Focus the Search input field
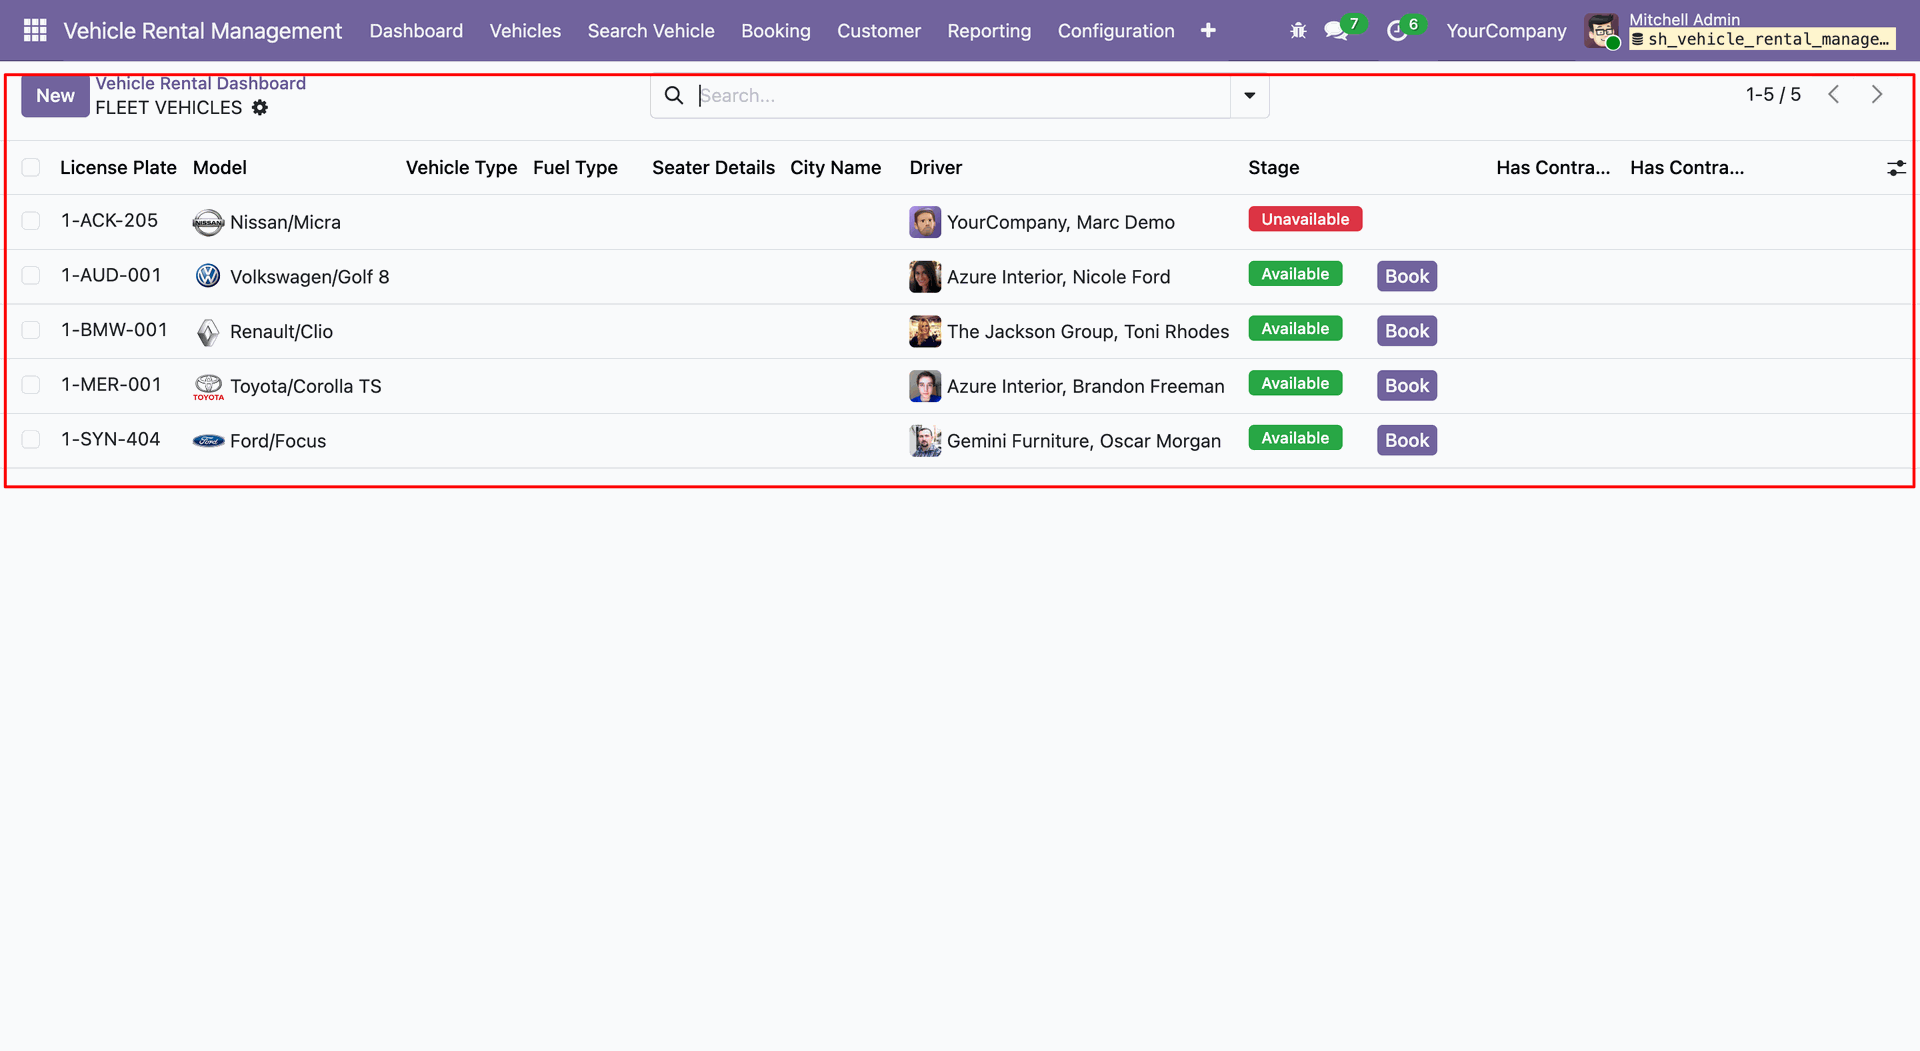Screen dimensions: 1920x1051 coord(964,96)
